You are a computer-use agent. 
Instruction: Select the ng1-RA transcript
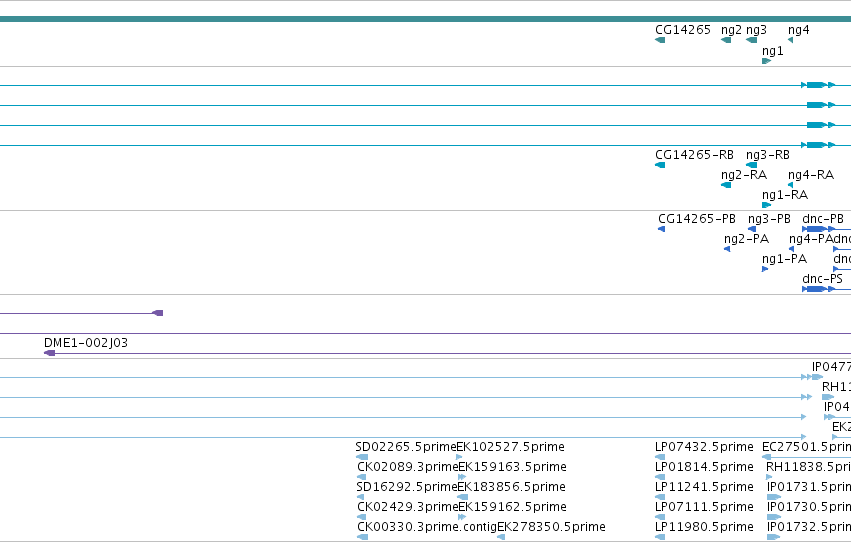click(766, 205)
